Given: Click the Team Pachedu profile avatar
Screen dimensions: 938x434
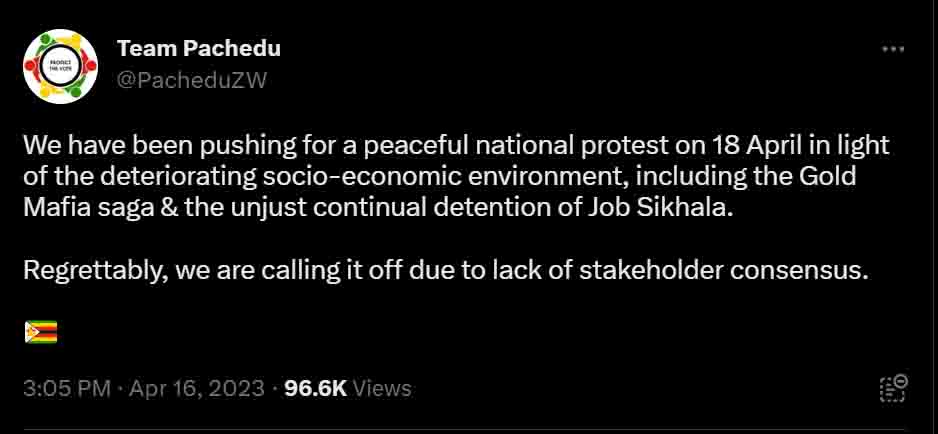Looking at the screenshot, I should (x=60, y=67).
